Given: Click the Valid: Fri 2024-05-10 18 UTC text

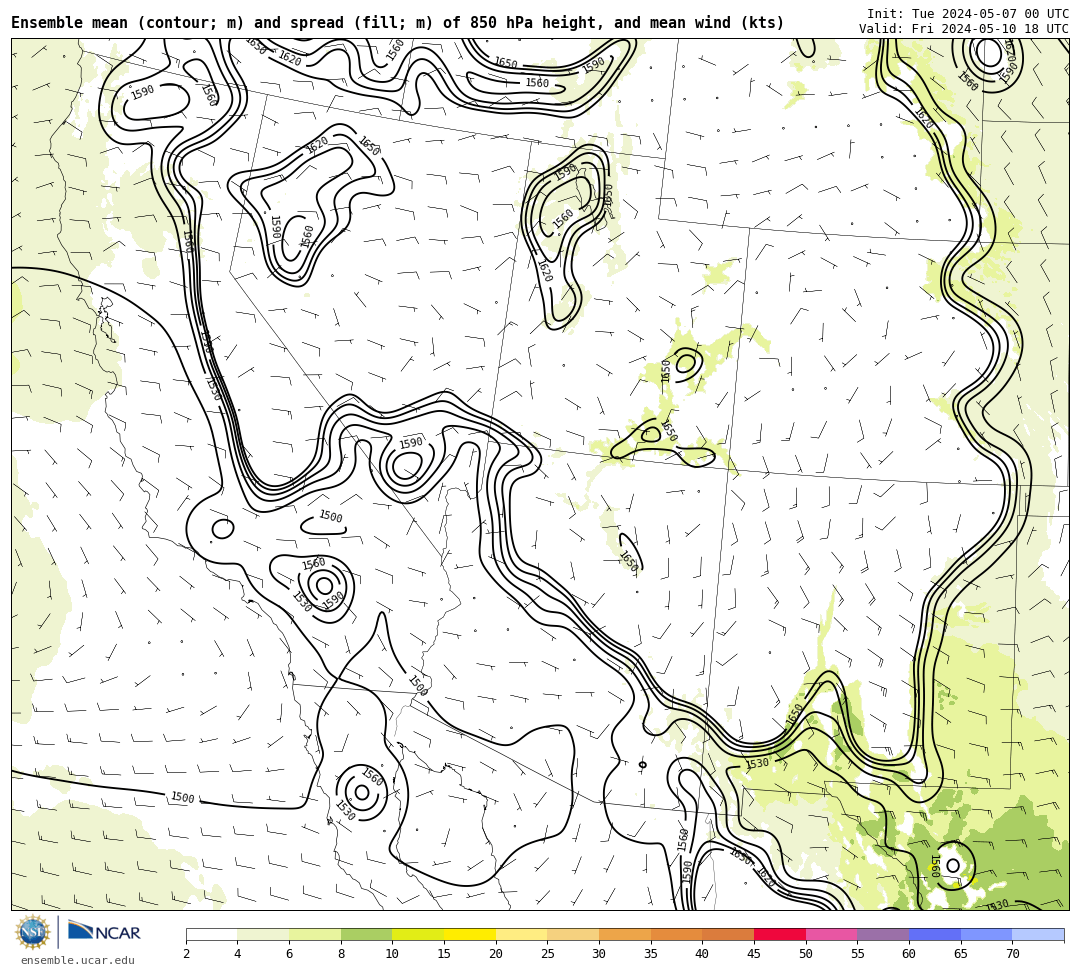Looking at the screenshot, I should click(x=964, y=29).
